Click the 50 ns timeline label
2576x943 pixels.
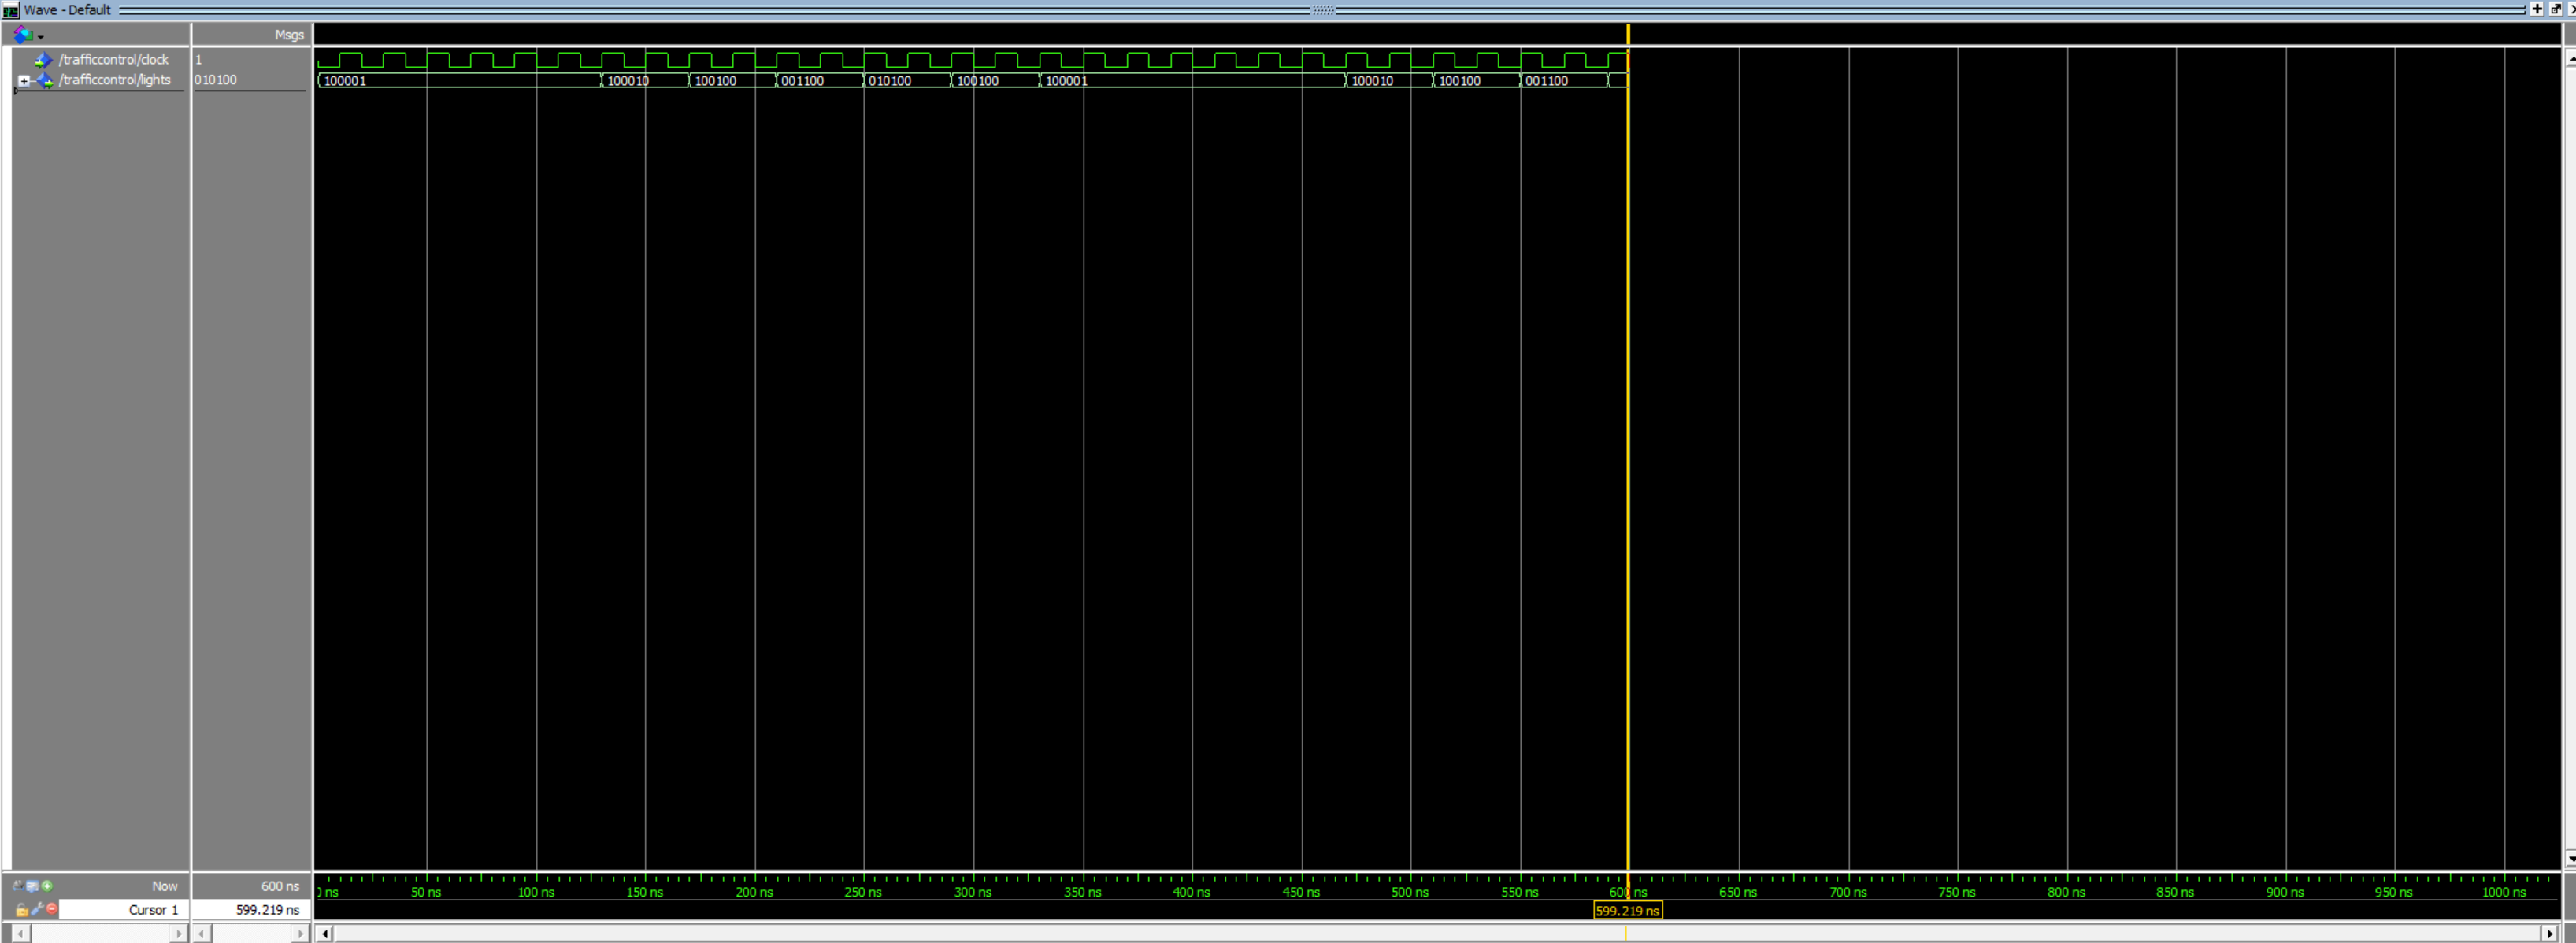[x=426, y=892]
